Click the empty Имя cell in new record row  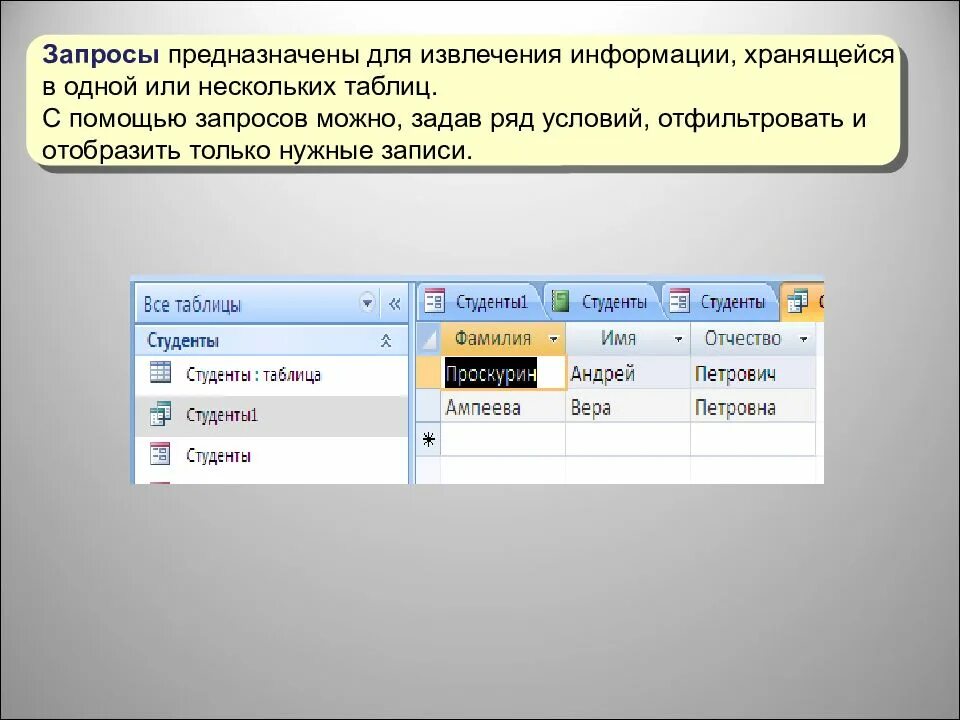628,440
